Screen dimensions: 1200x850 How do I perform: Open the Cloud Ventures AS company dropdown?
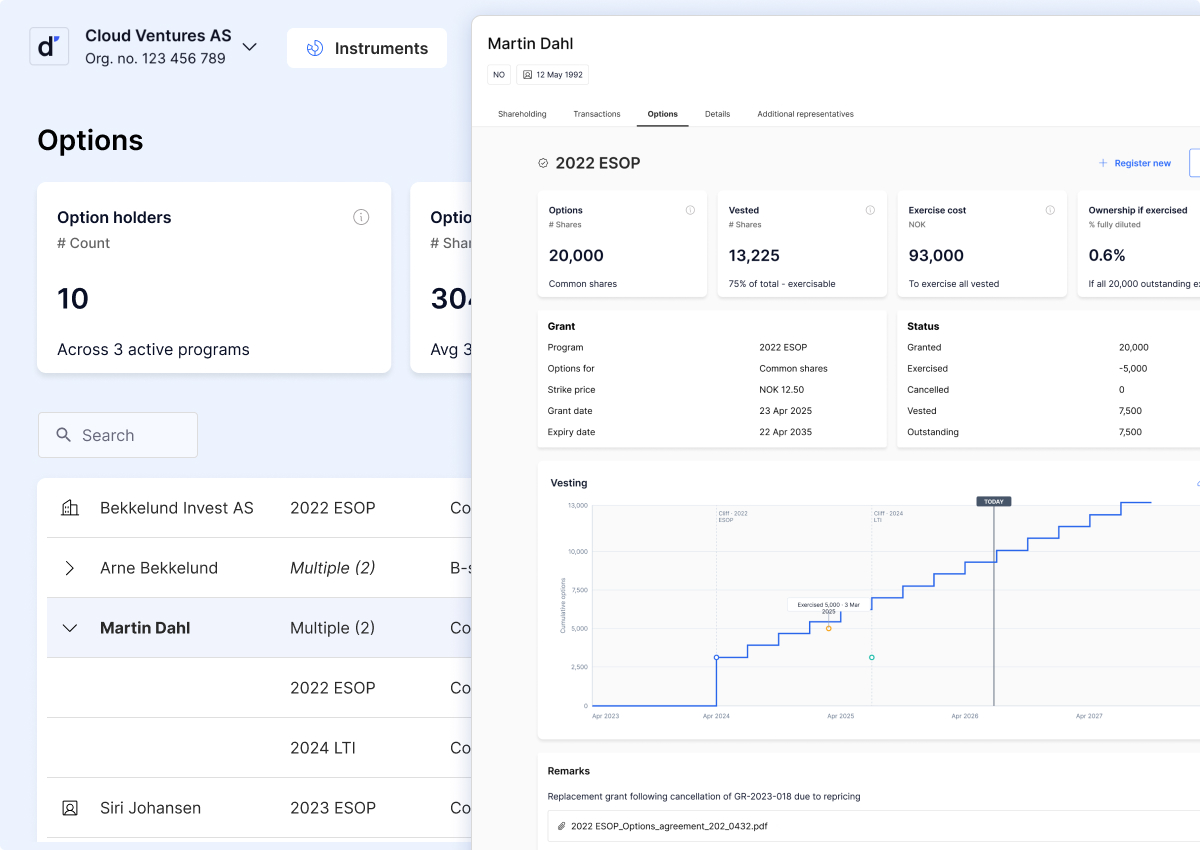click(x=250, y=47)
